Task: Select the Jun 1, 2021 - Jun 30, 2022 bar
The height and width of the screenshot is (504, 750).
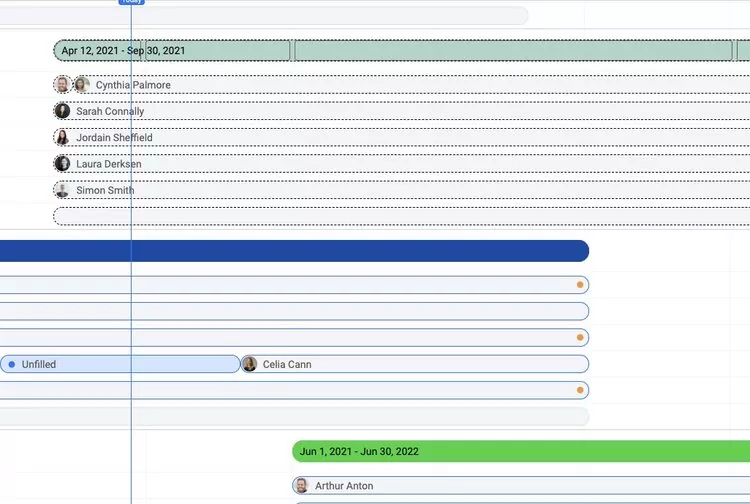Action: coord(520,451)
